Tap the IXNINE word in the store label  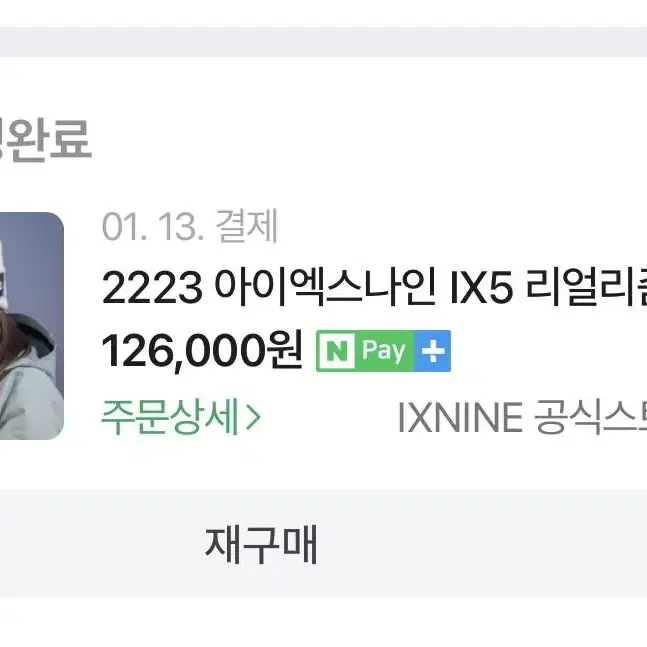point(460,417)
